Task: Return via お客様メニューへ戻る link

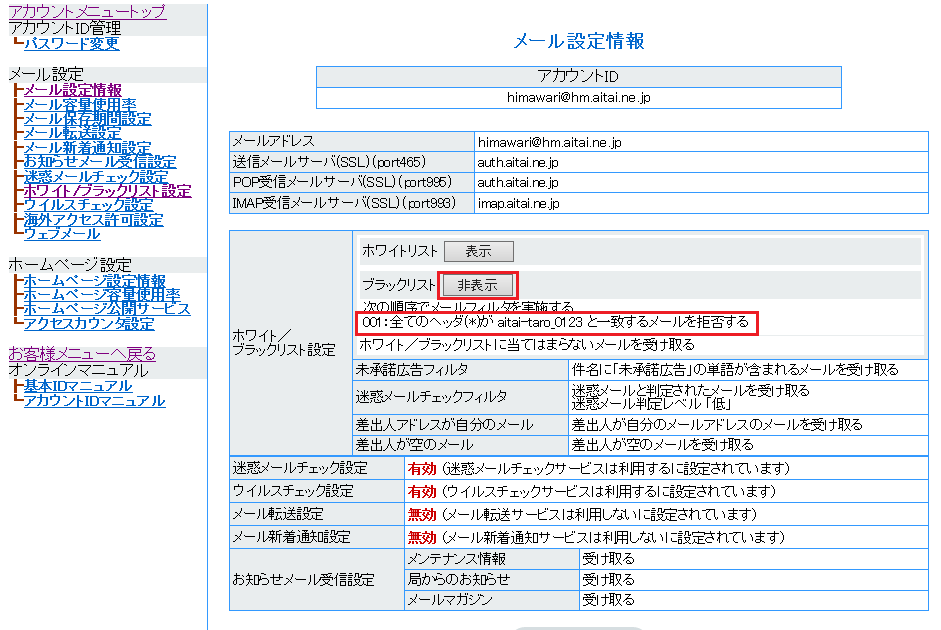Action: [82, 354]
